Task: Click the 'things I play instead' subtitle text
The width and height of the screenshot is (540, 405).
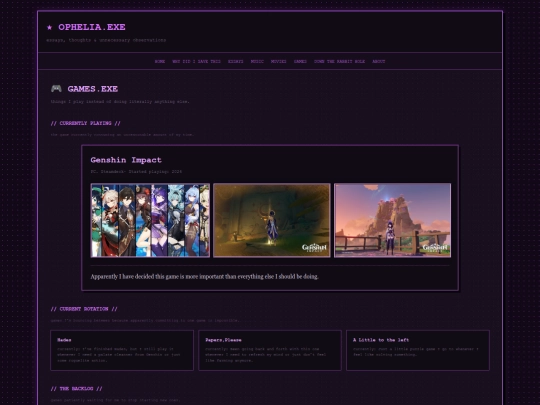Action: [x=120, y=102]
